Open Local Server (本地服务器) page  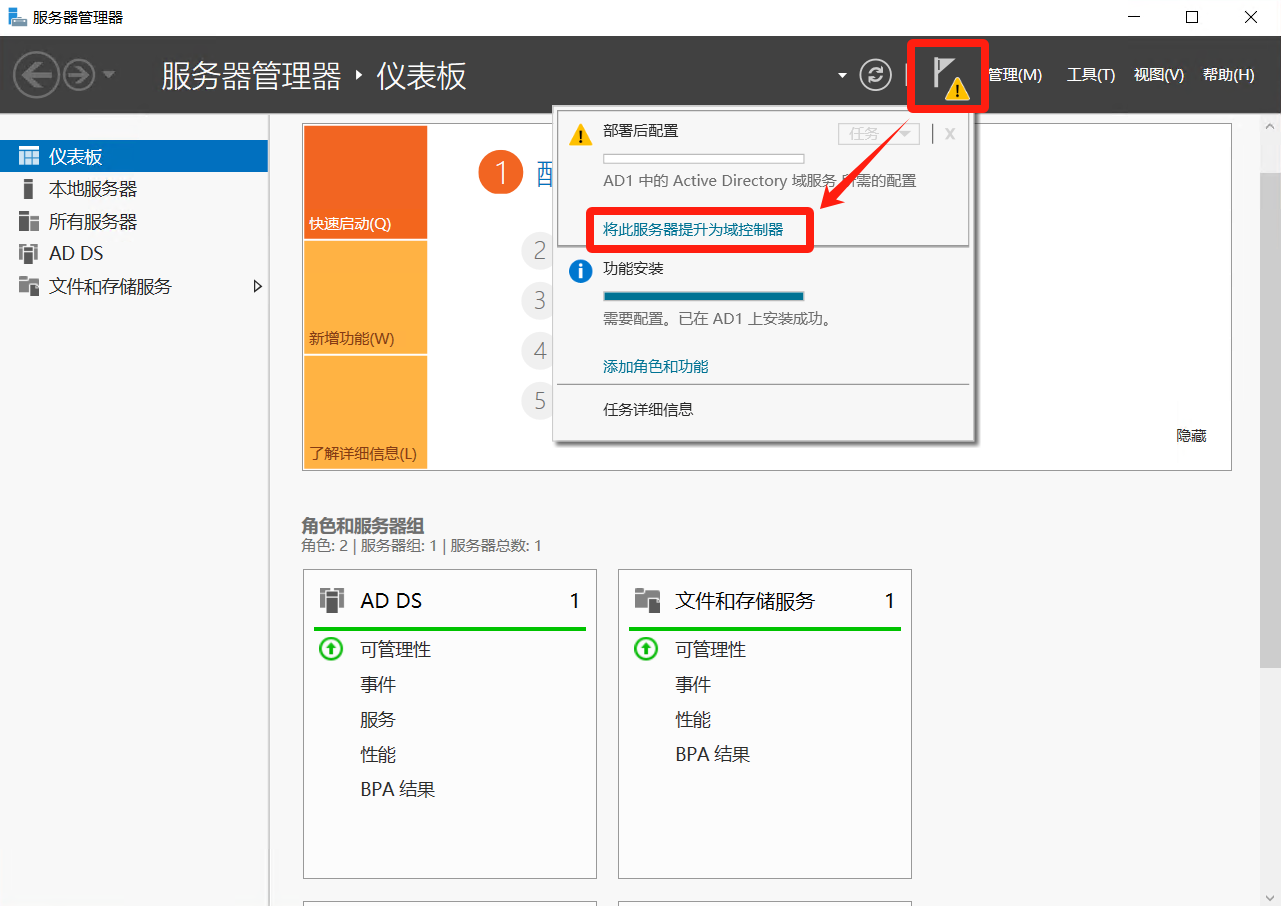pos(92,189)
